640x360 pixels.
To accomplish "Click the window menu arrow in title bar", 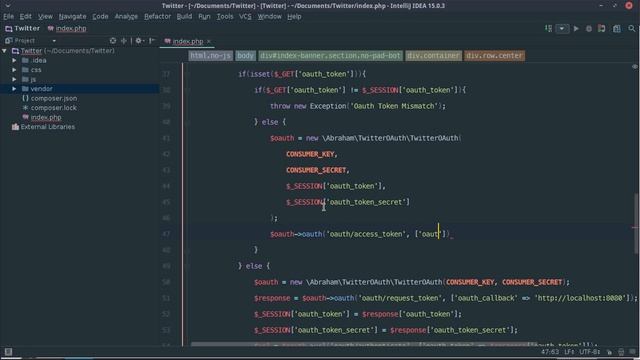I will pyautogui.click(x=7, y=6).
